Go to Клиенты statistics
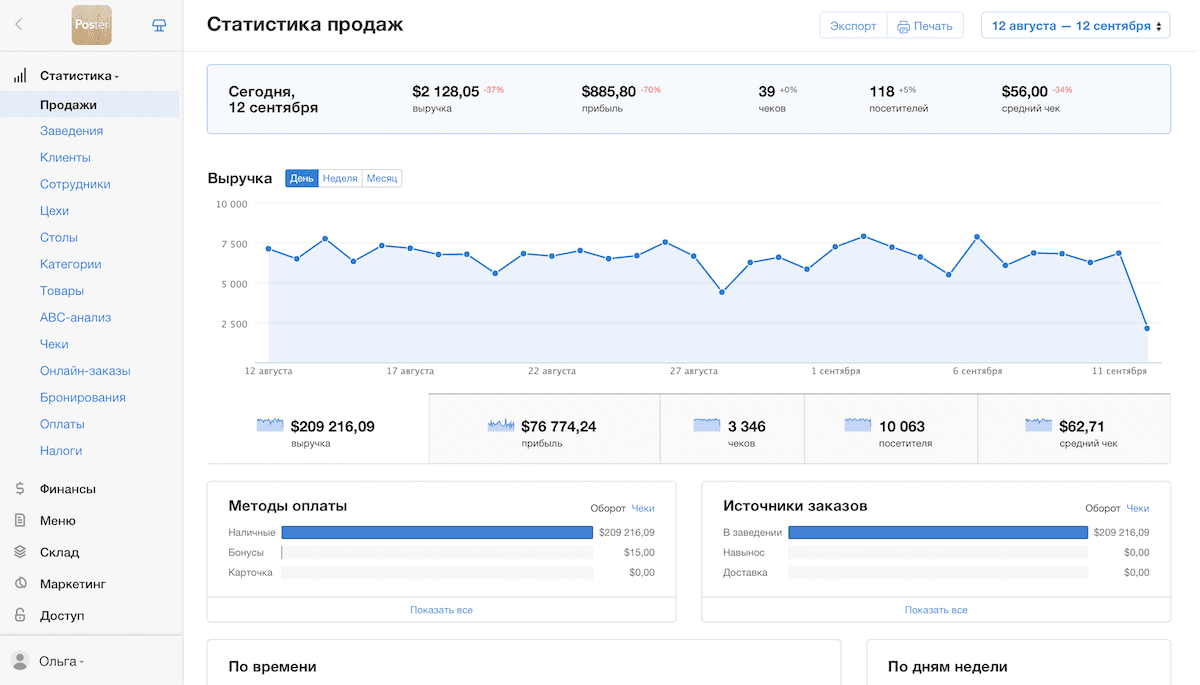This screenshot has width=1200, height=685. point(65,157)
